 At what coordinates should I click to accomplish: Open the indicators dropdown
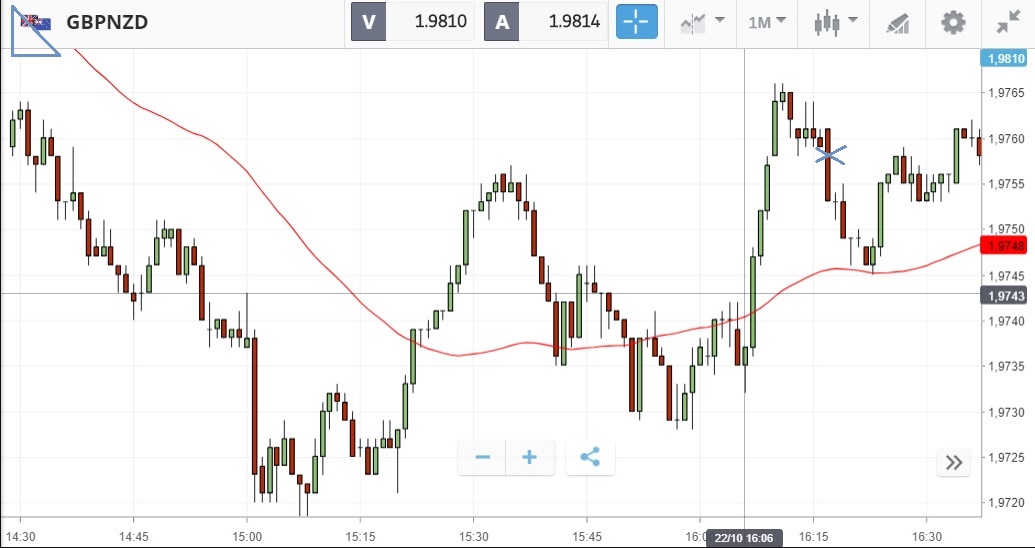point(702,22)
